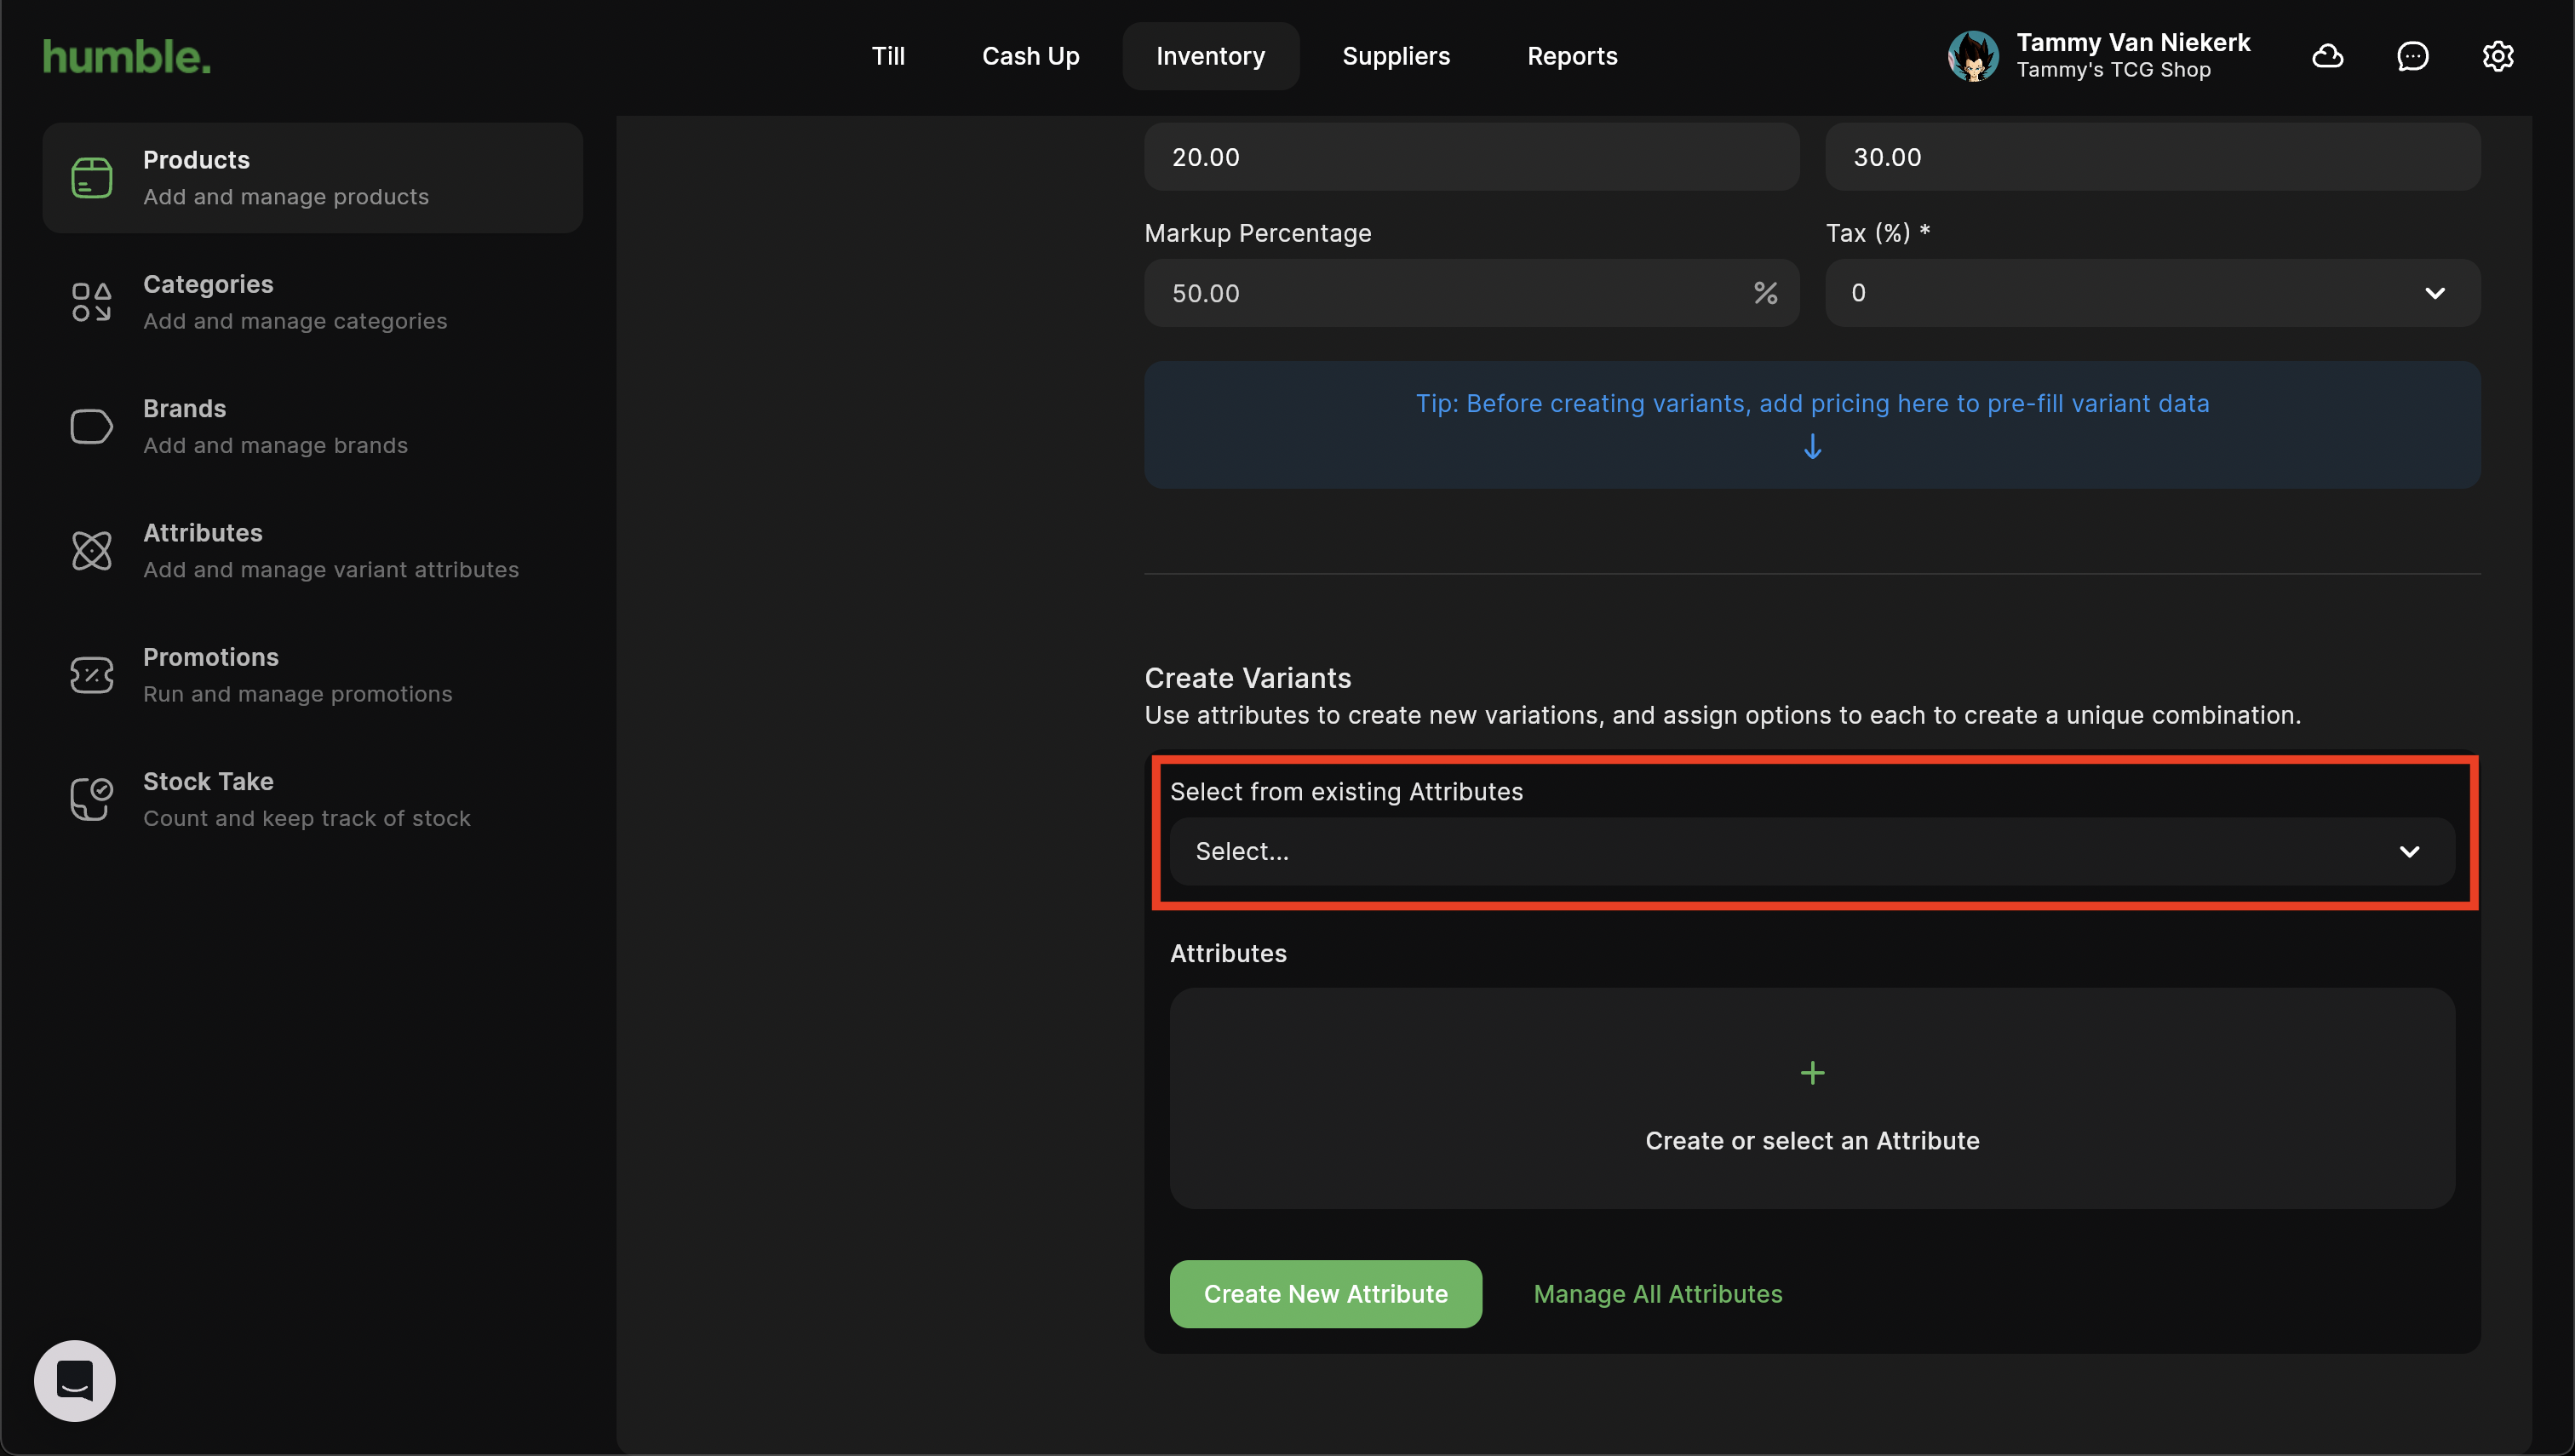
Task: Go to the Reports tab
Action: pos(1571,56)
